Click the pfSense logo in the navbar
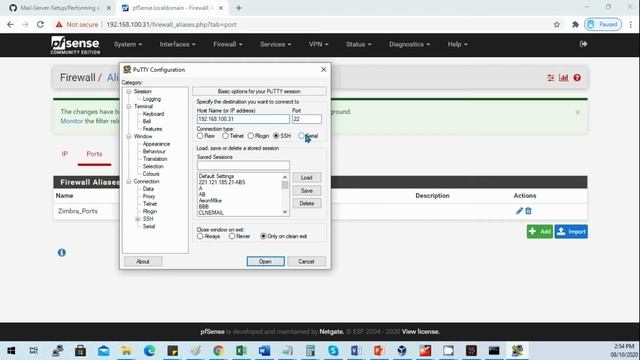This screenshot has height=360, width=640. click(75, 45)
